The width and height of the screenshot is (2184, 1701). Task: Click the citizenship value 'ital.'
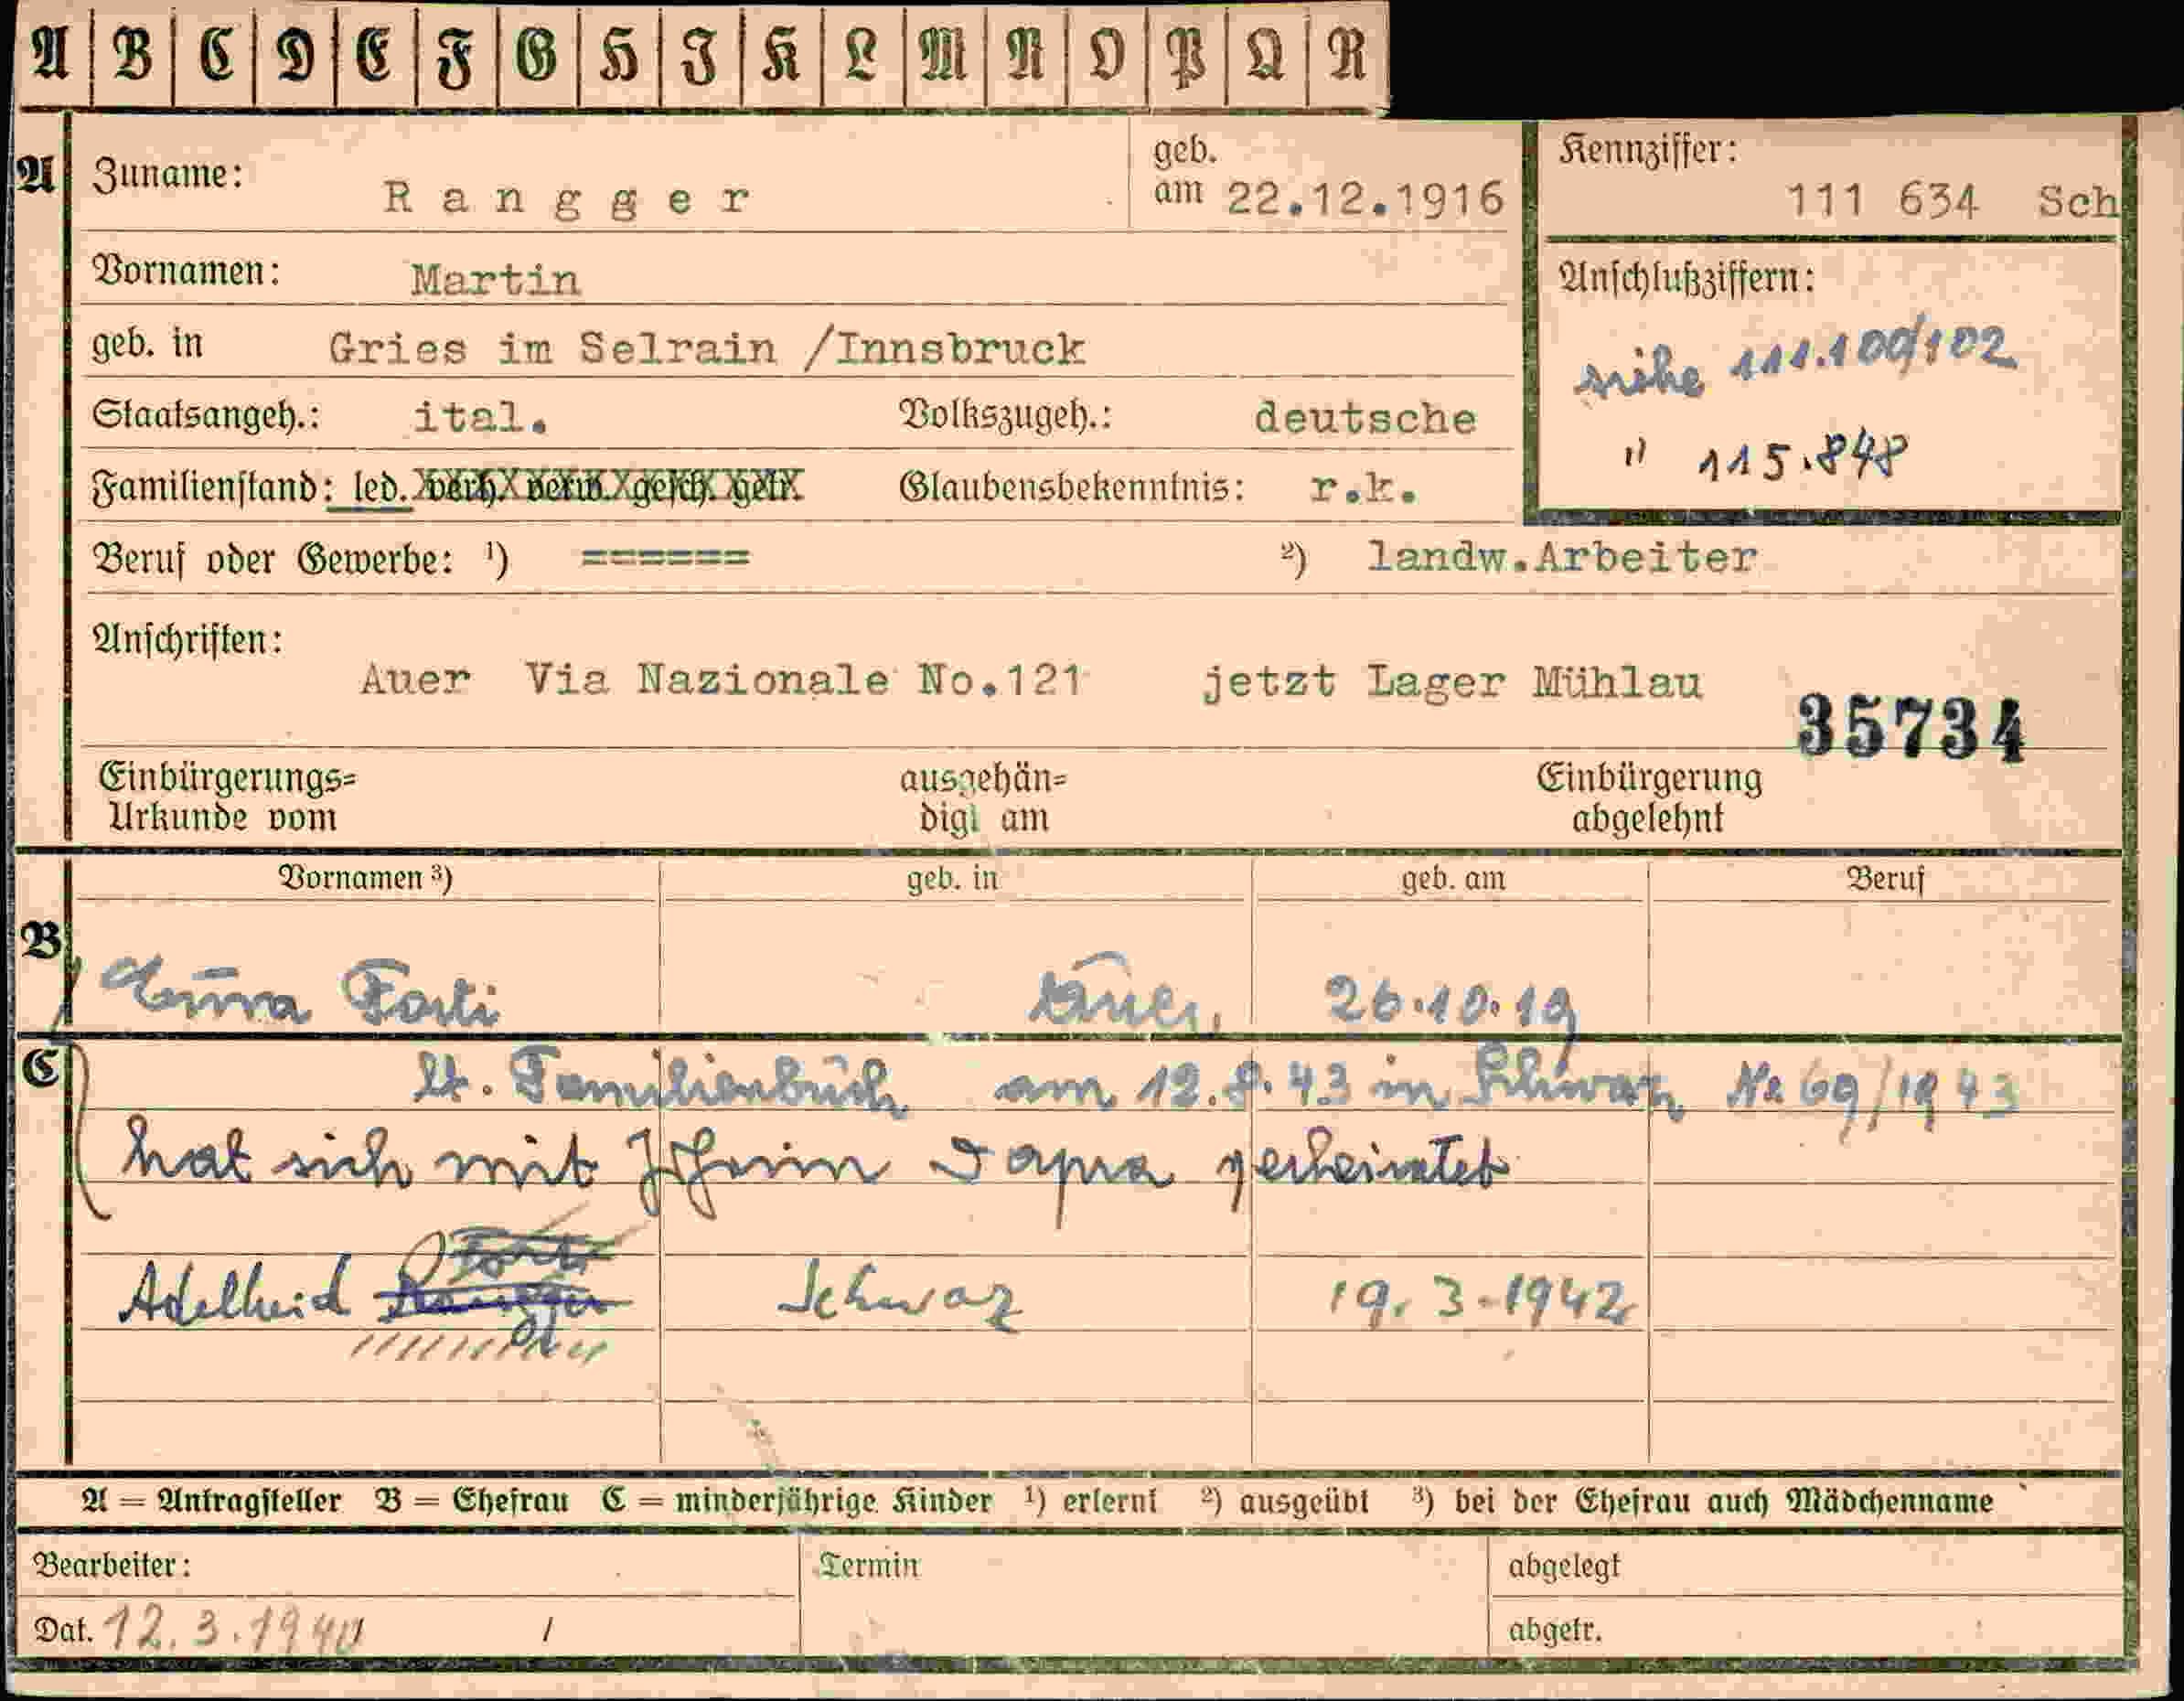481,418
